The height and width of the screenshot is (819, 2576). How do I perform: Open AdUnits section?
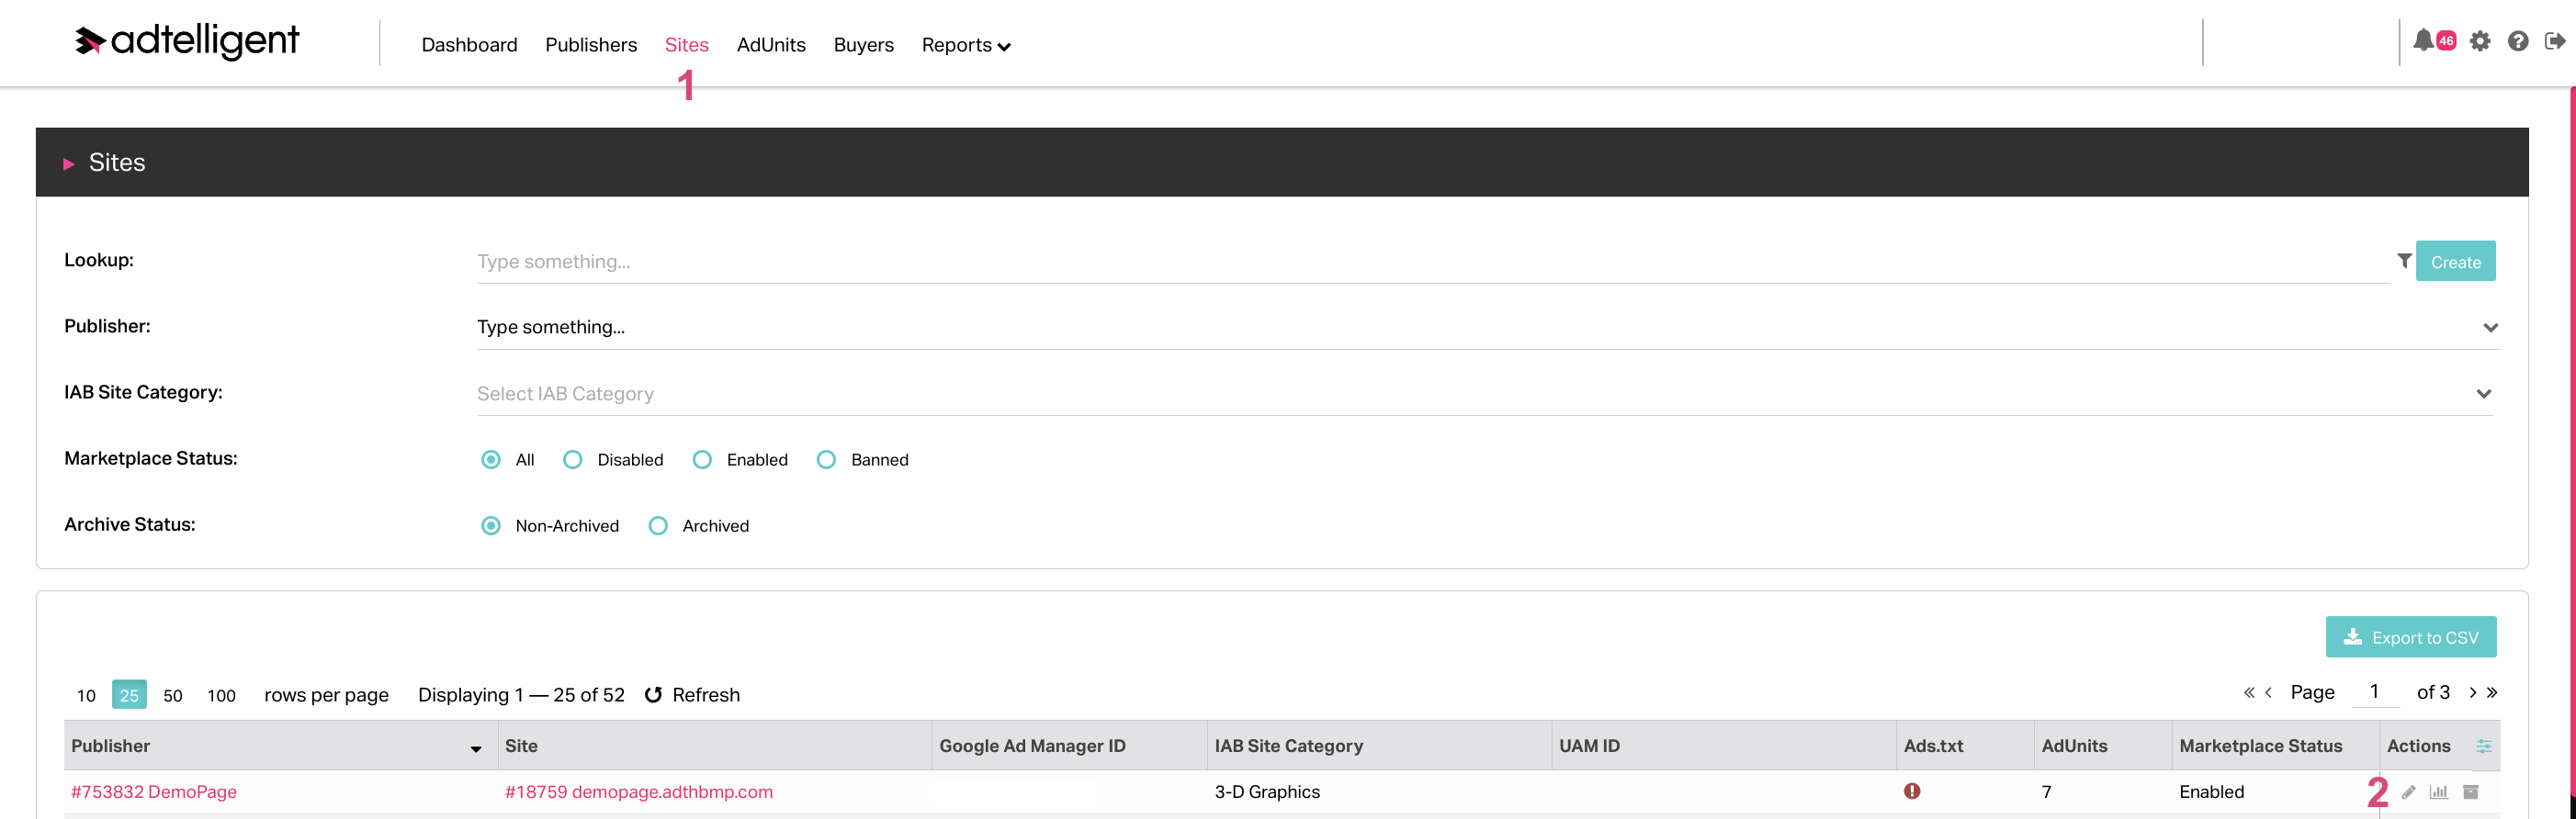771,45
